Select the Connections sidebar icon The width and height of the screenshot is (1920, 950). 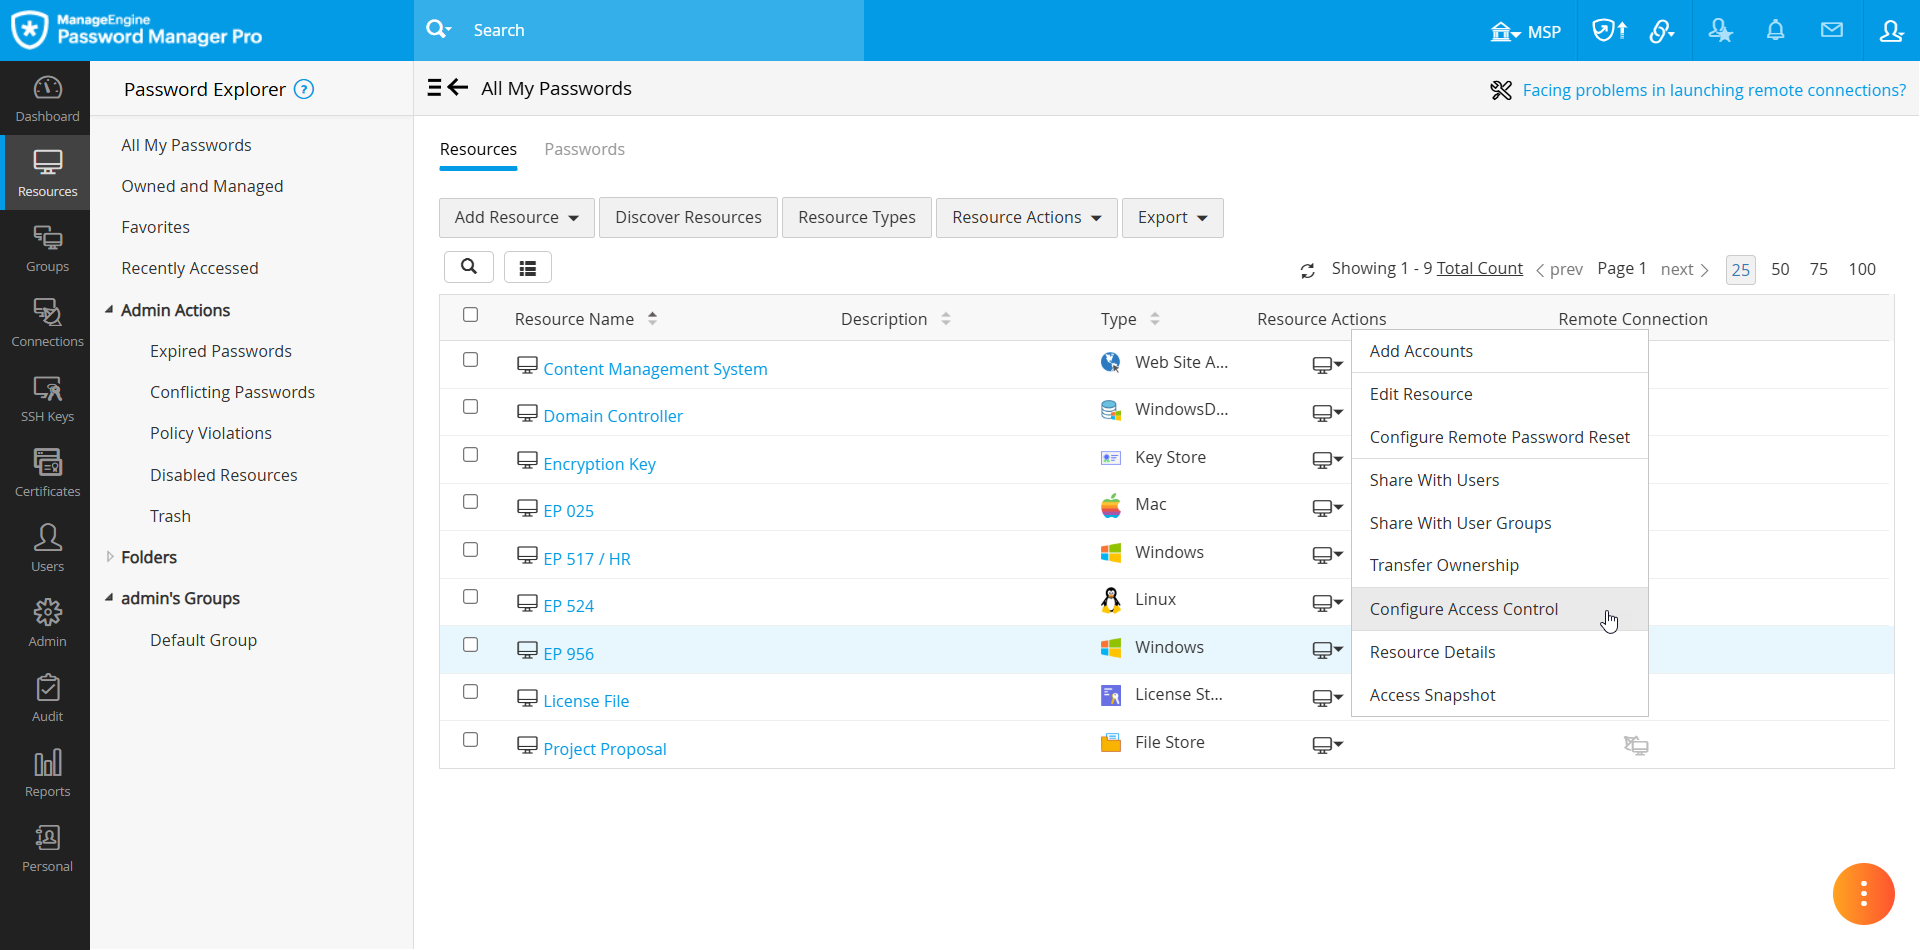coord(46,322)
